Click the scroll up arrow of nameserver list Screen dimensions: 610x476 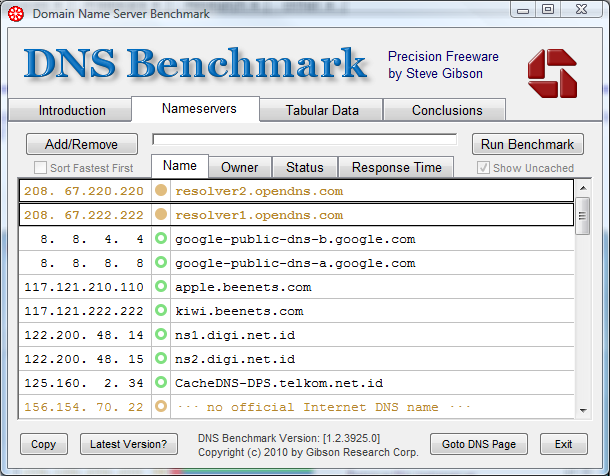(583, 188)
